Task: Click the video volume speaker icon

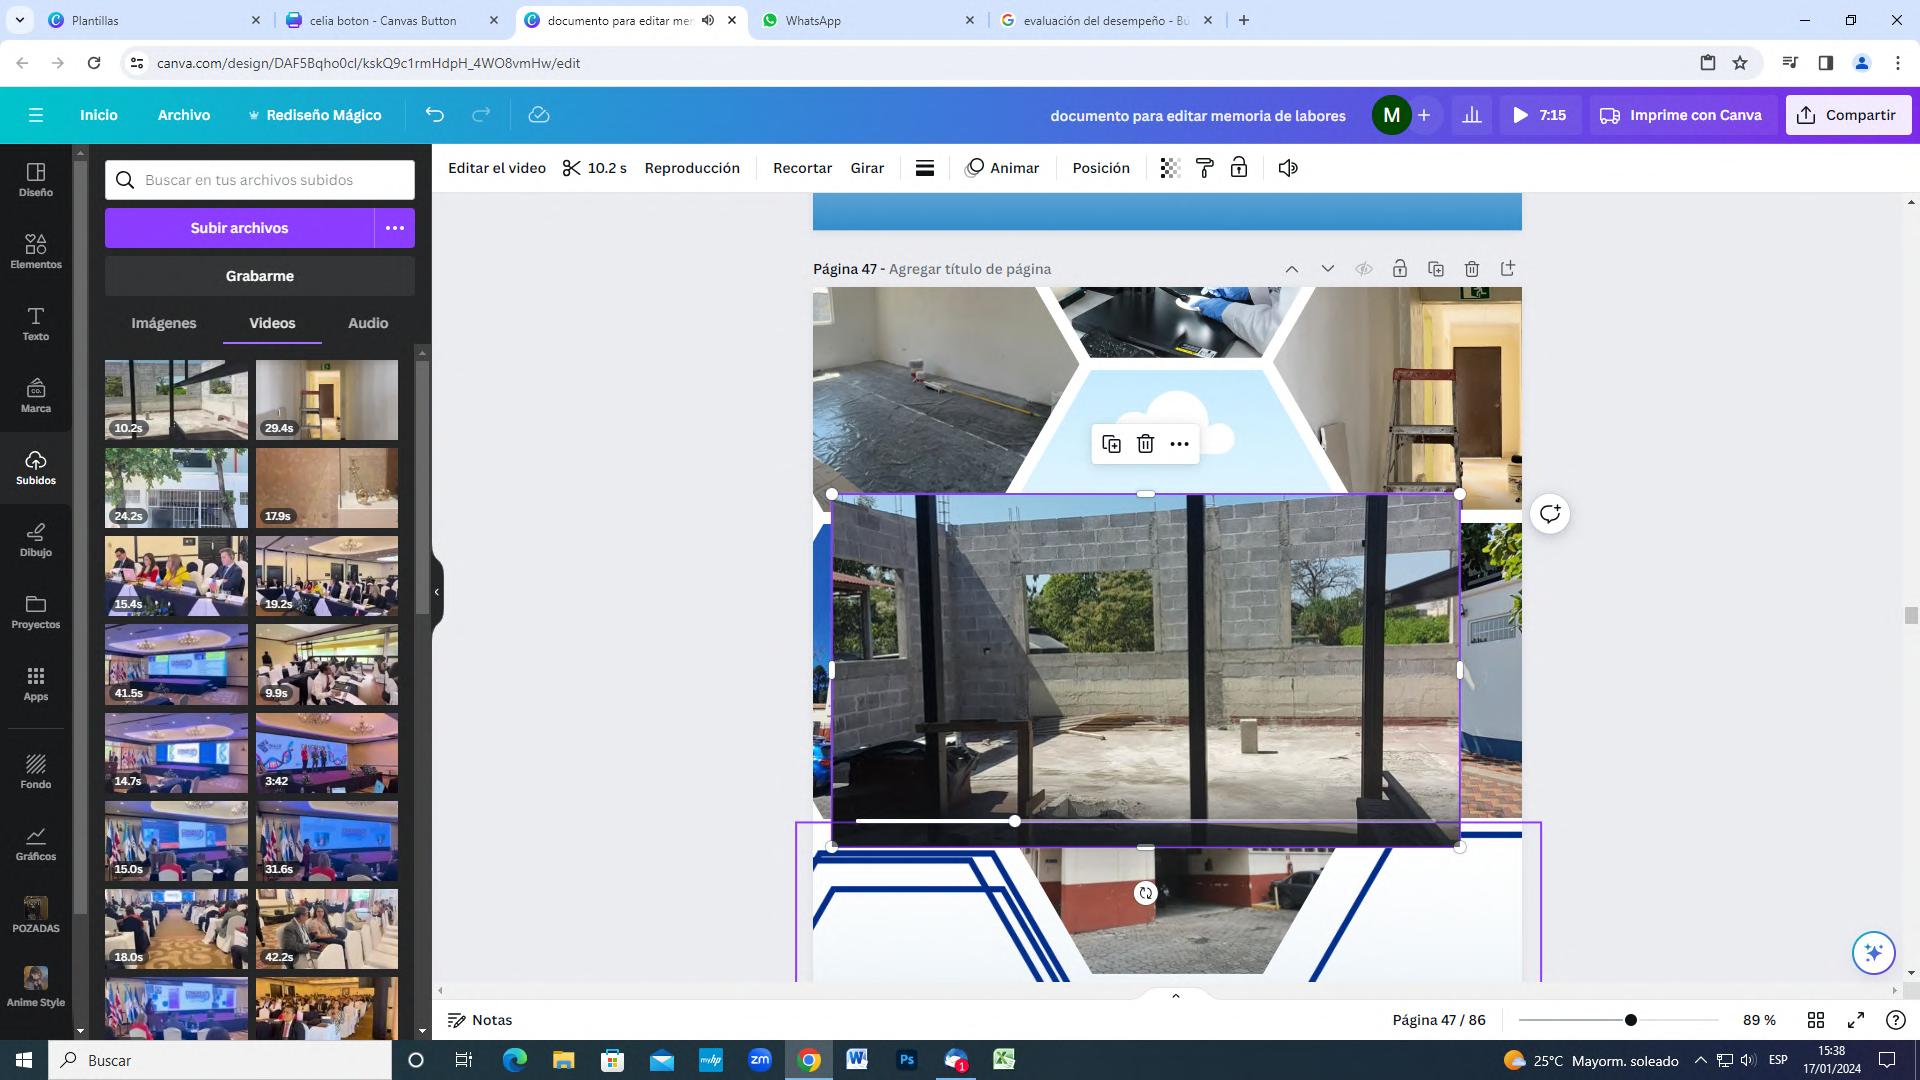Action: tap(1288, 168)
